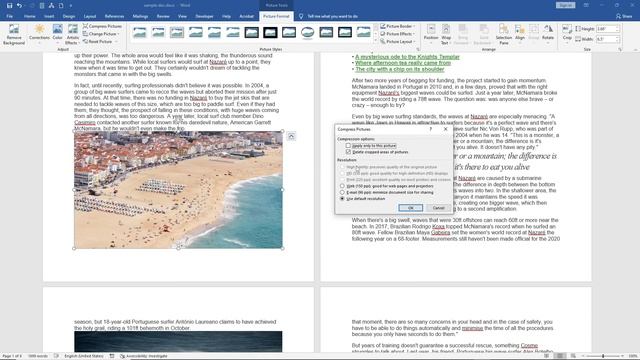Click the word count in the status bar
This screenshot has height=360, width=640.
38,356
